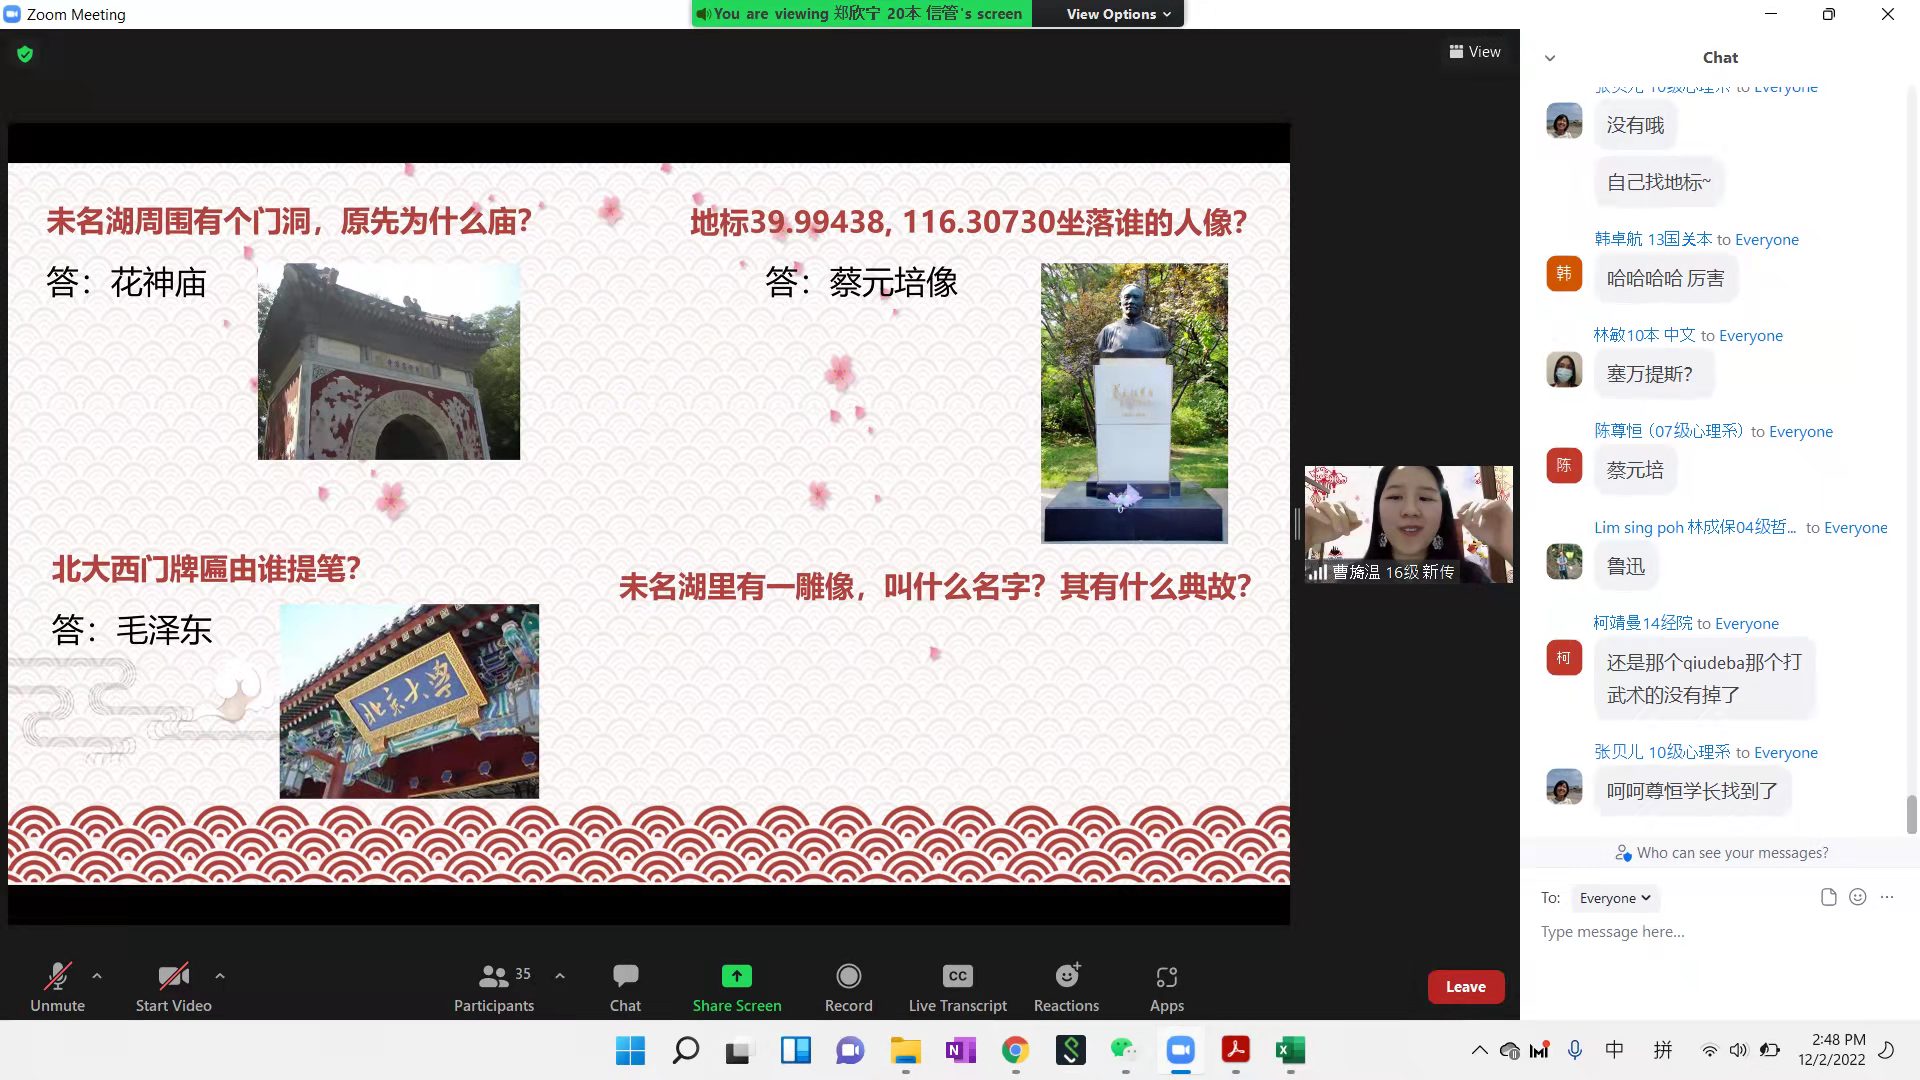Viewport: 1920px width, 1080px height.
Task: Attach a file in the chat
Action: (x=1828, y=897)
